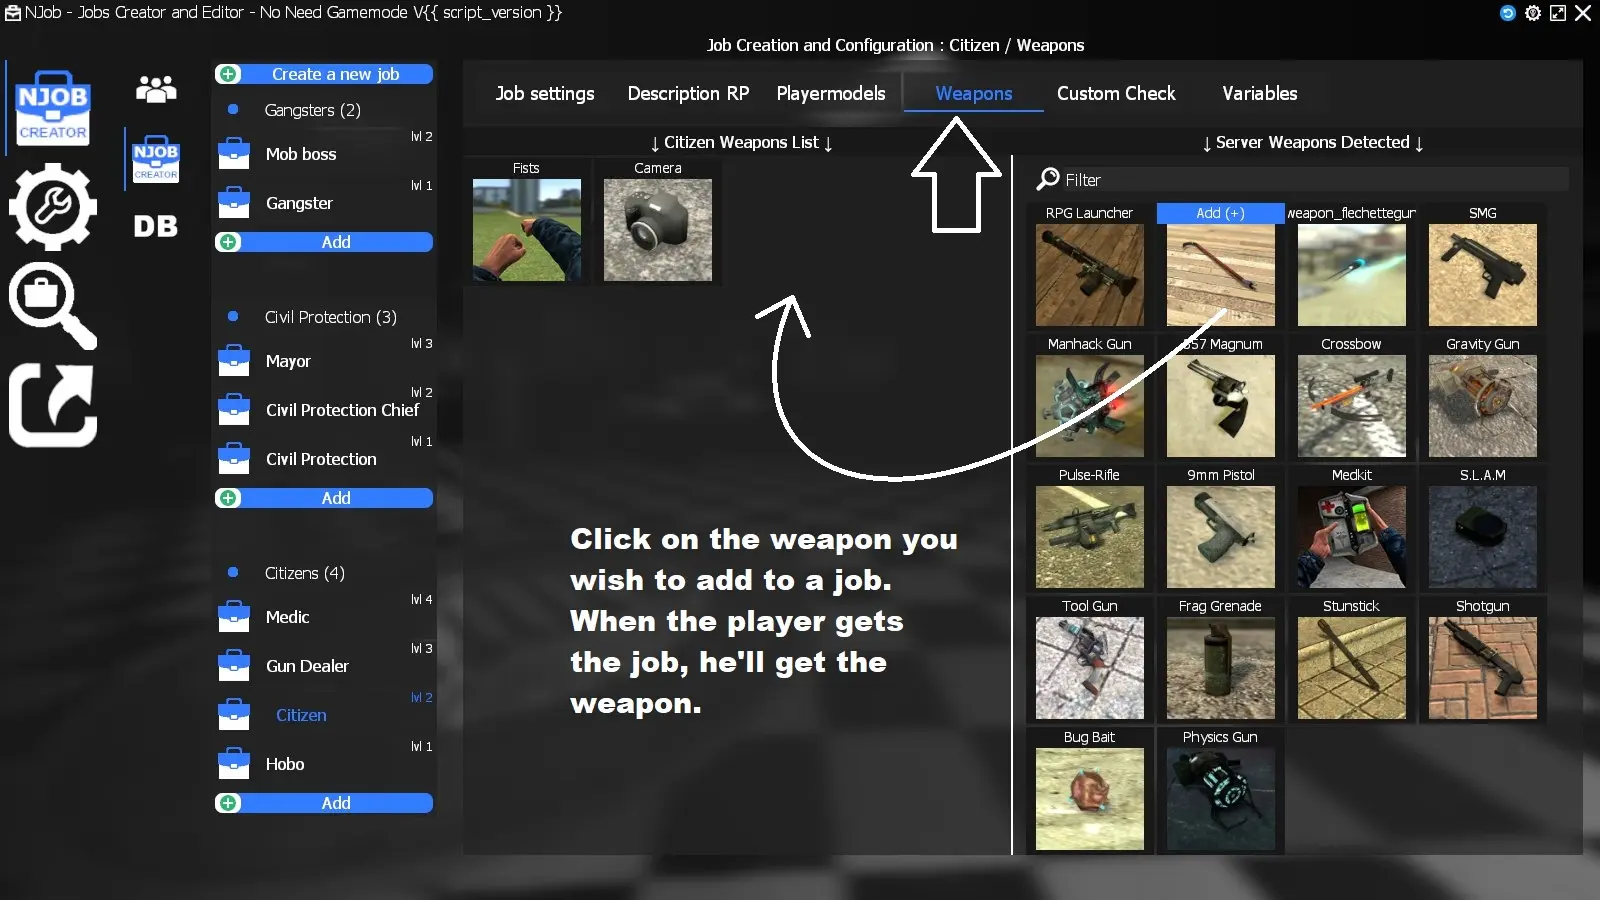Toggle the fullscreen icon top right

pyautogui.click(x=1558, y=13)
